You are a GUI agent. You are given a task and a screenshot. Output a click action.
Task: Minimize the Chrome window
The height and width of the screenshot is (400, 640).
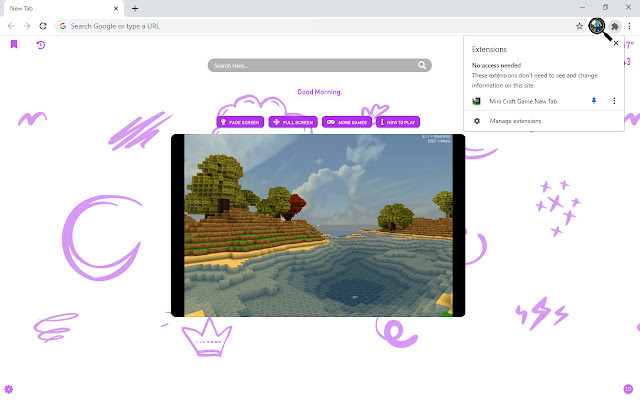(582, 7)
